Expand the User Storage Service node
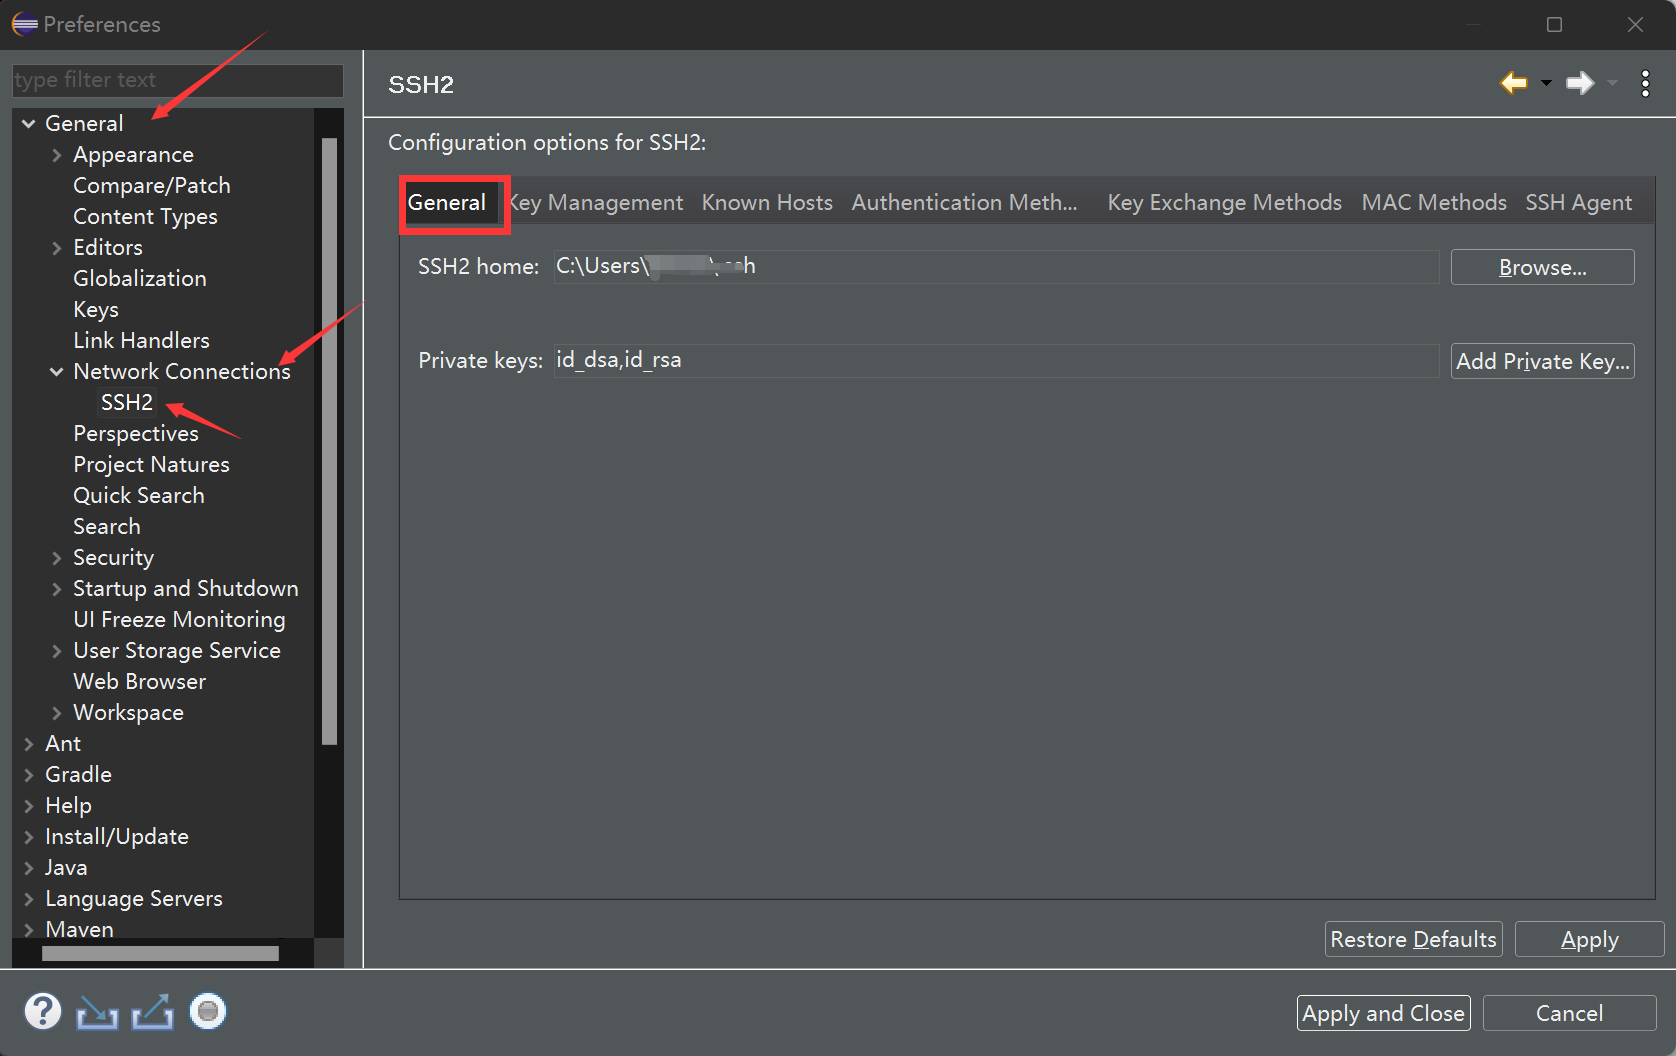1676x1056 pixels. (57, 651)
